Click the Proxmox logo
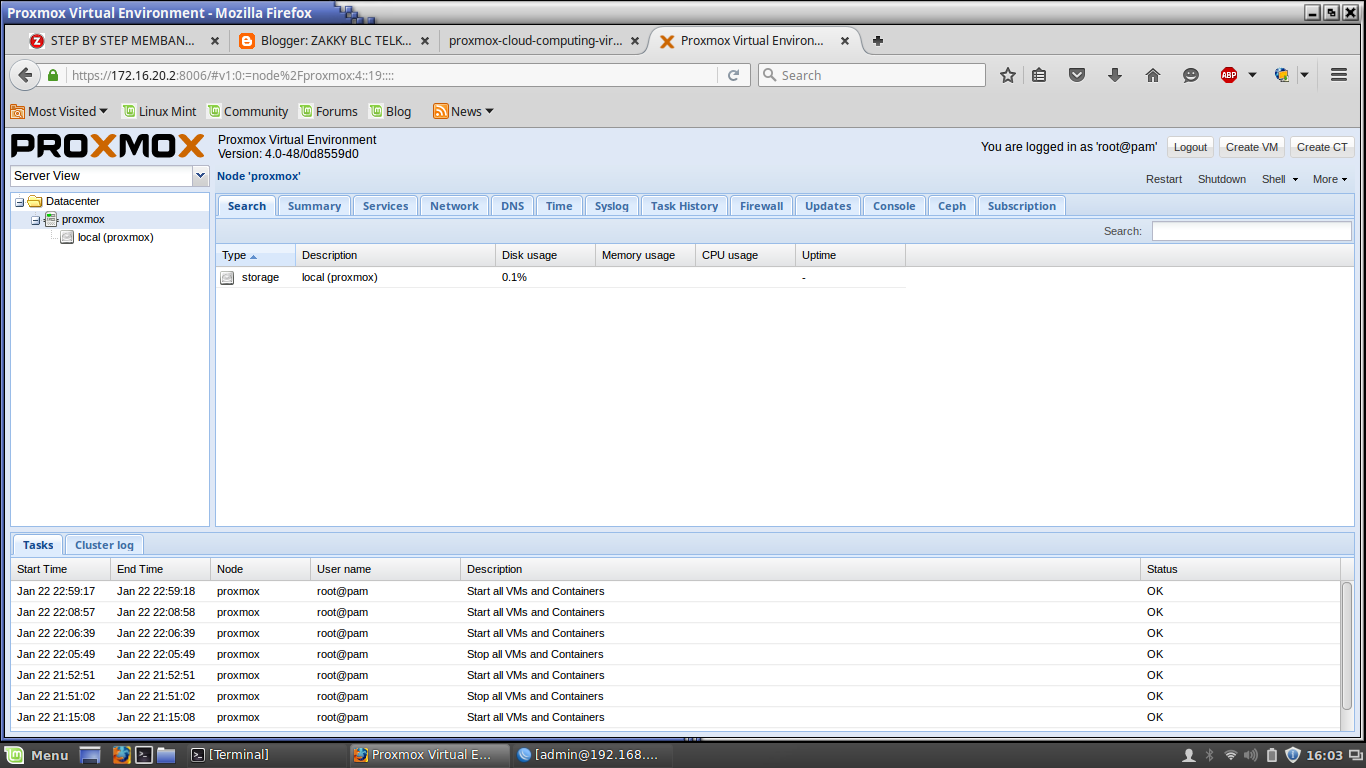1366x768 pixels. (108, 146)
